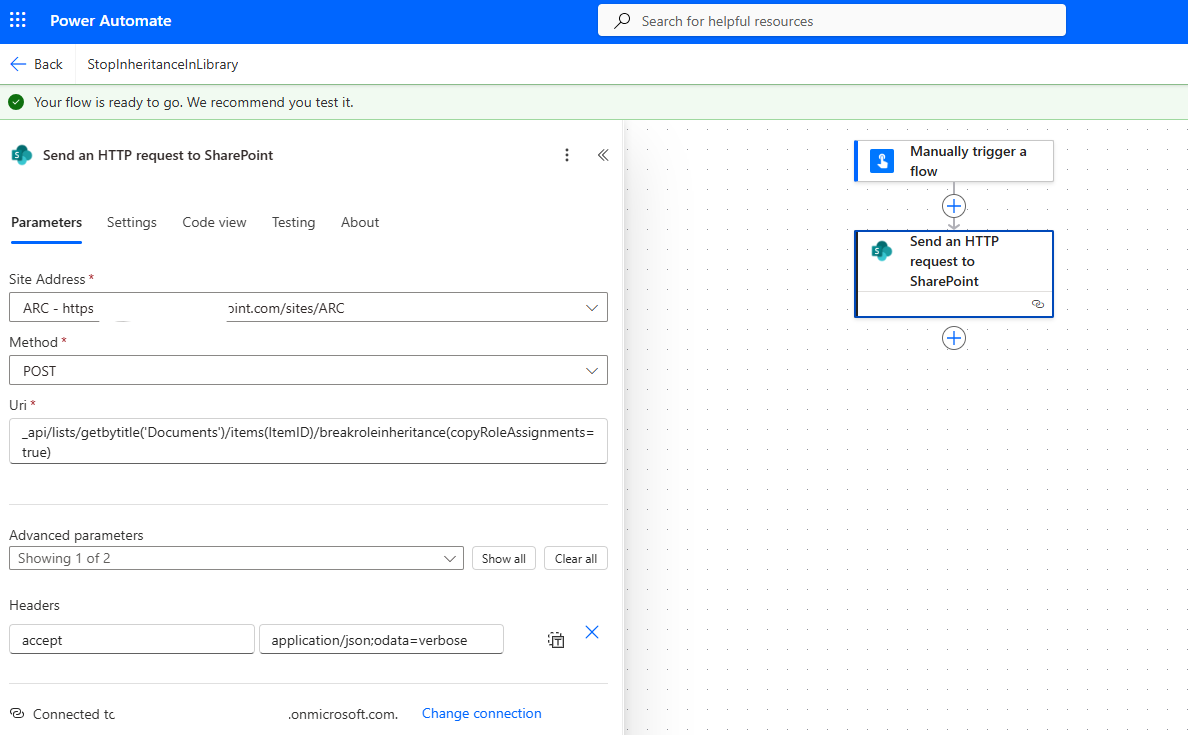Expand the Advanced parameters 'Showing 1 of 2' dropdown
Viewport: 1188px width, 735px height.
pos(450,558)
